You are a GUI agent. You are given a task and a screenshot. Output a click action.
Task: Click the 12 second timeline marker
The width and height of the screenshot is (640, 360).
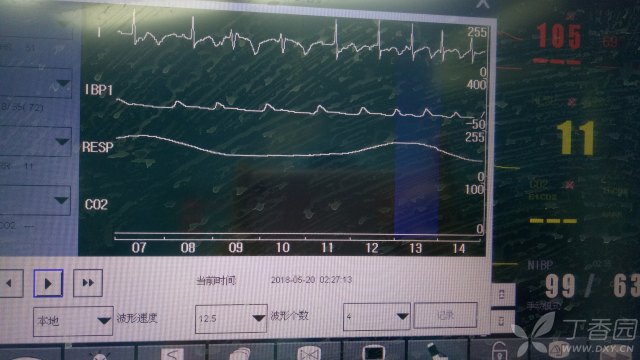[371, 248]
